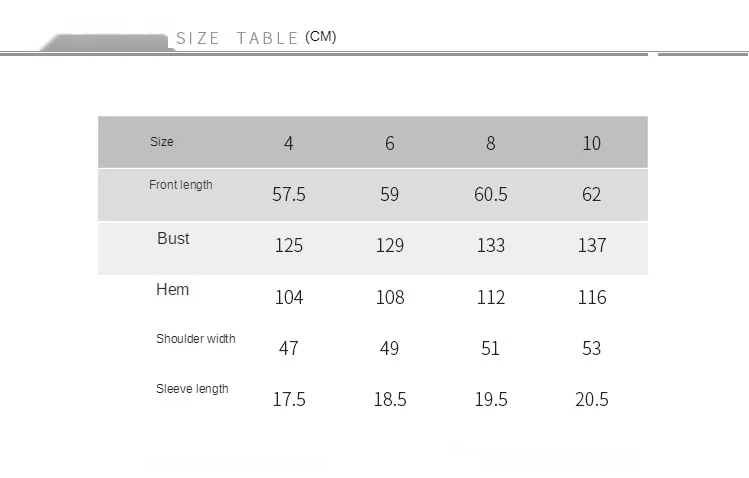Screen dimensions: 749x478
Task: Select size 6 column header
Action: point(390,143)
